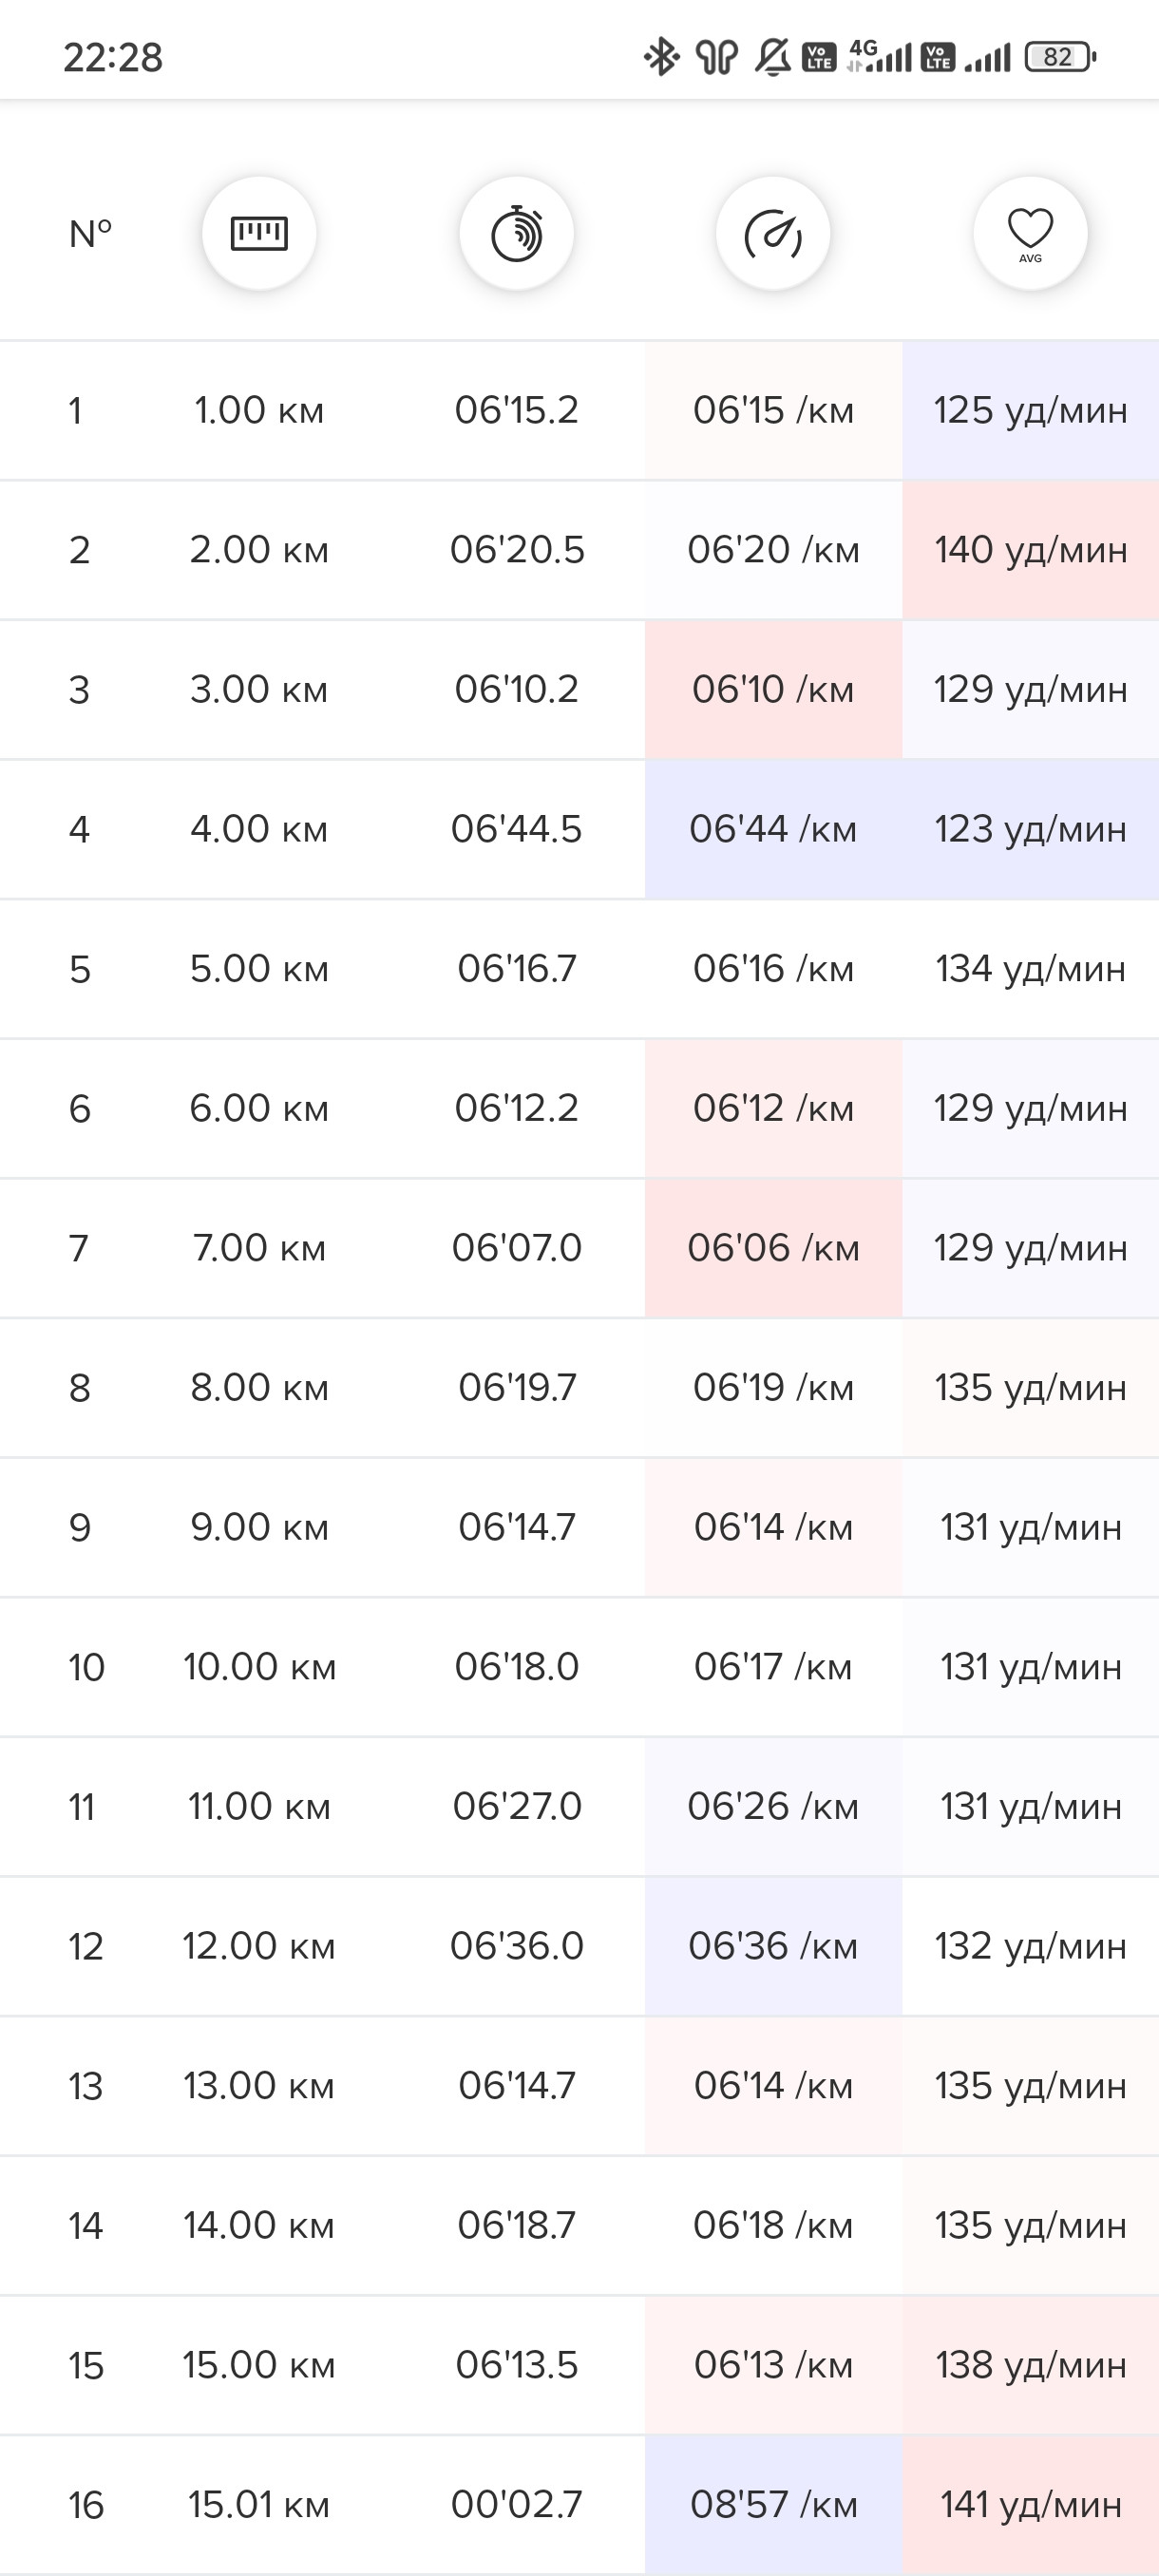Select lap 3 pace 06'10 /км
Image resolution: width=1159 pixels, height=2576 pixels.
coord(773,689)
